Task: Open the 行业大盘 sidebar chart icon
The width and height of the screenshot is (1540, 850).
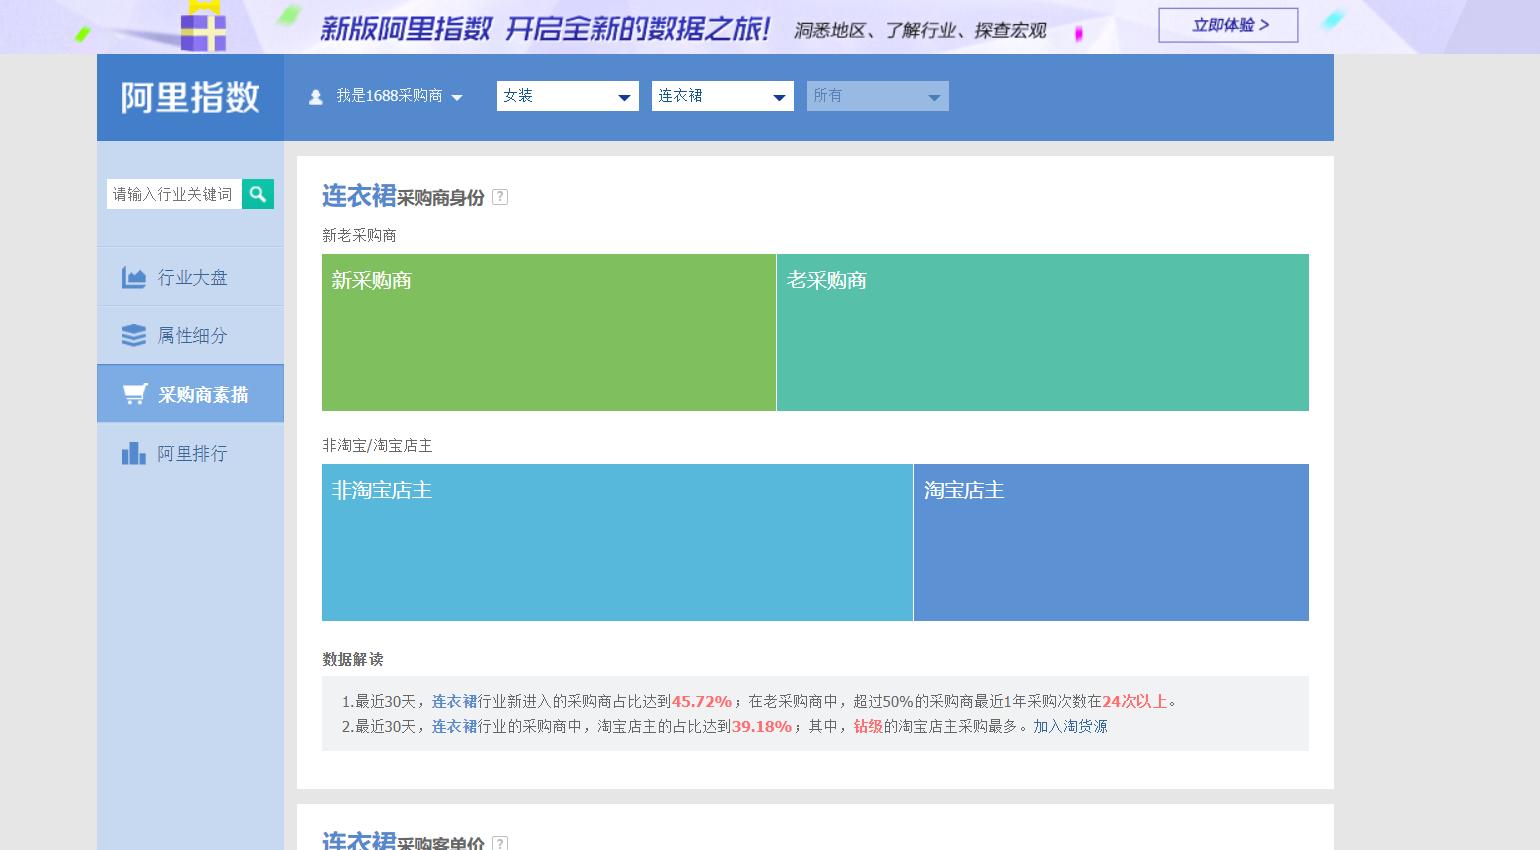Action: coord(134,277)
